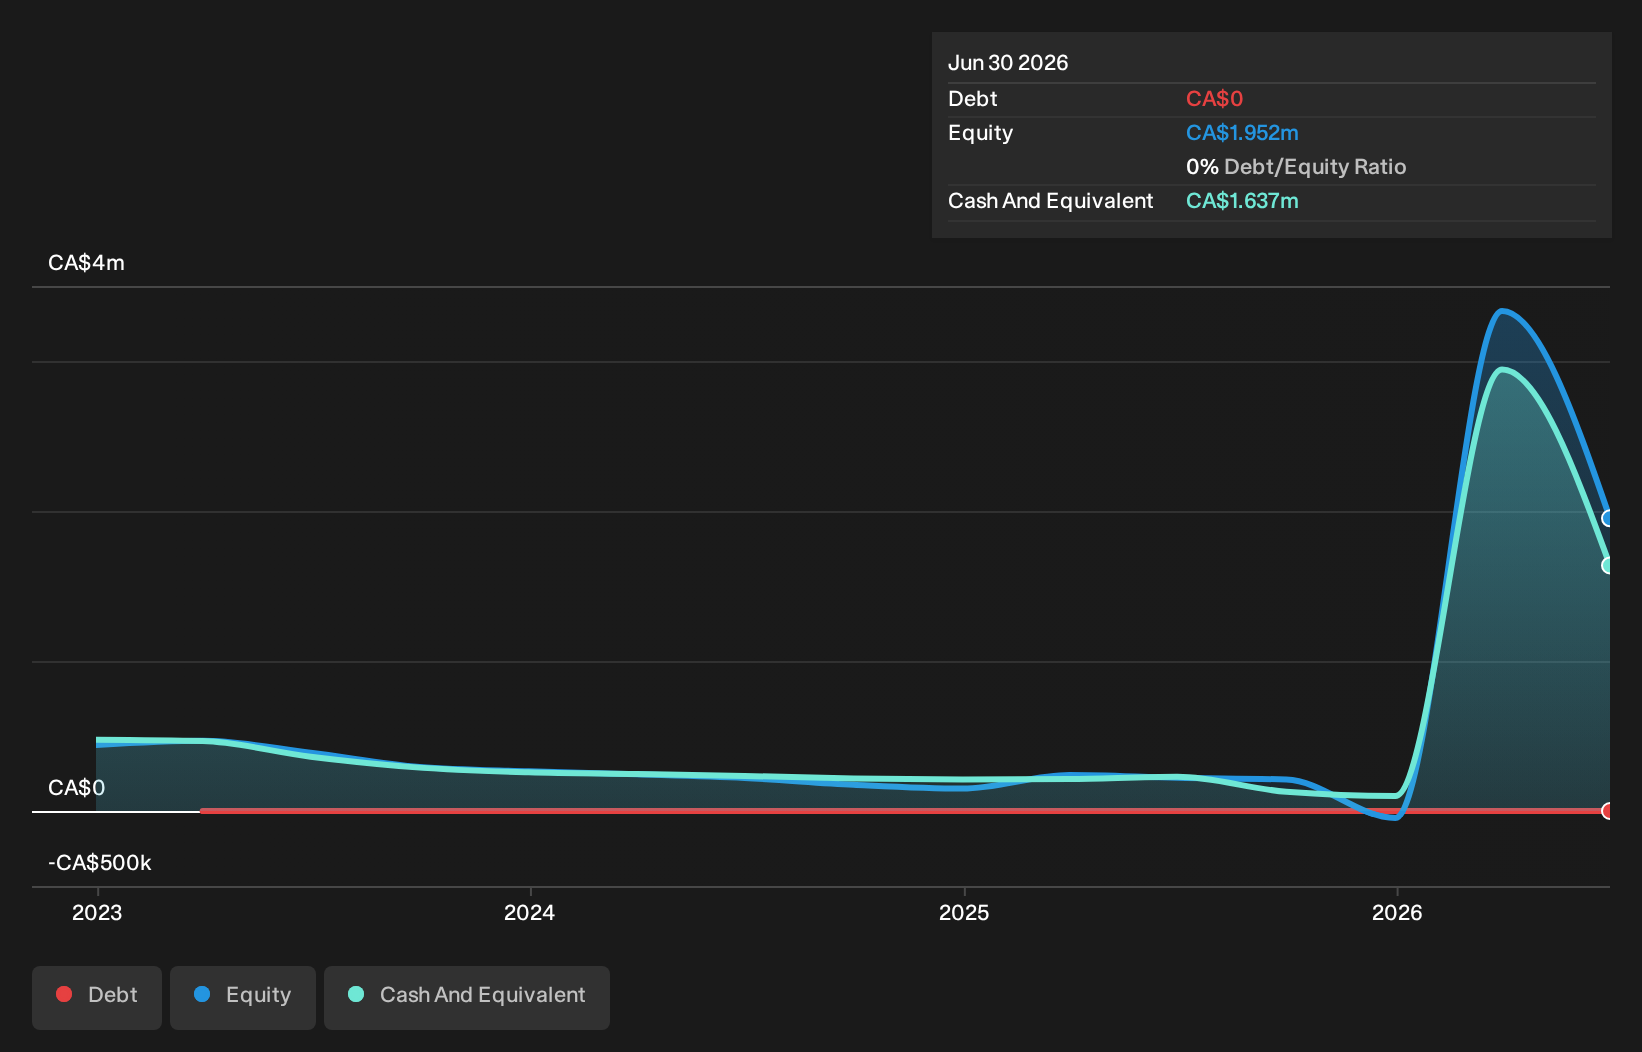Click the blue Equity endpoint marker

coord(1608,518)
